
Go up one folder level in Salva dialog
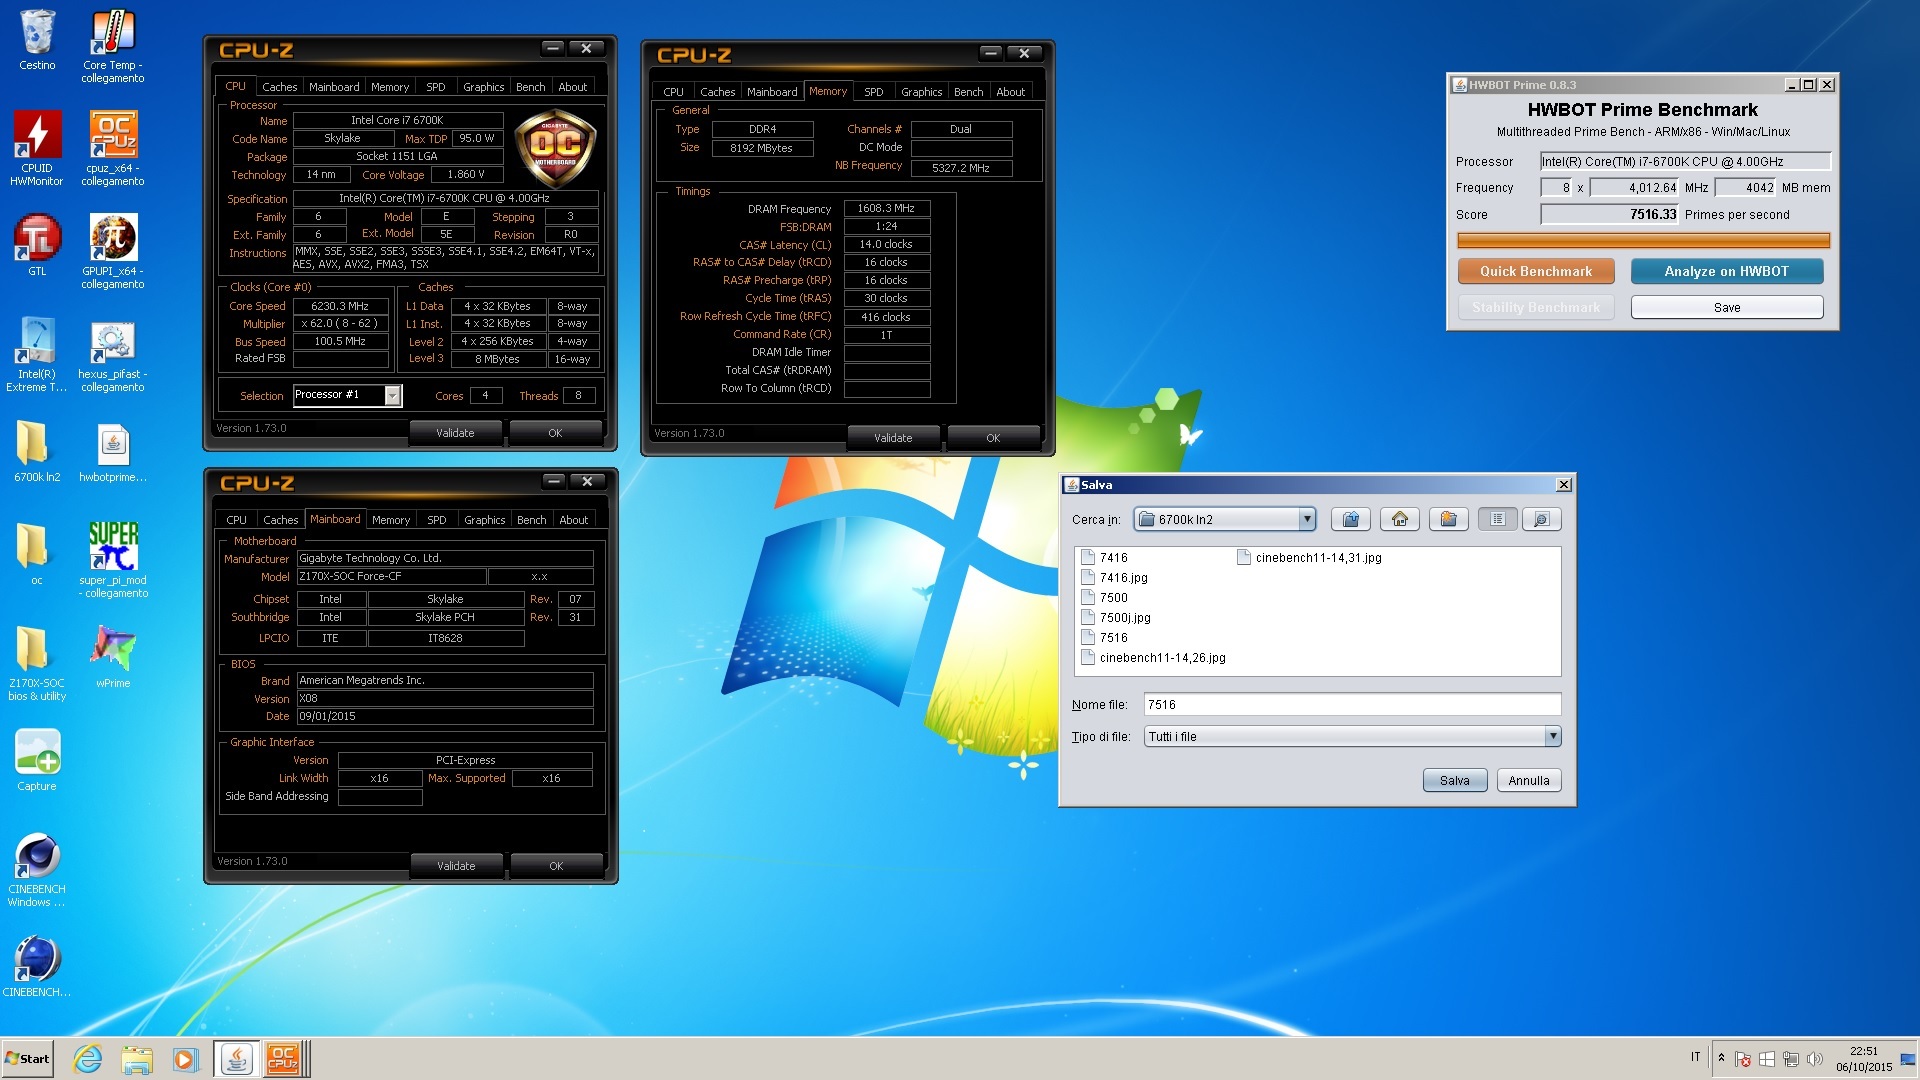[1351, 519]
